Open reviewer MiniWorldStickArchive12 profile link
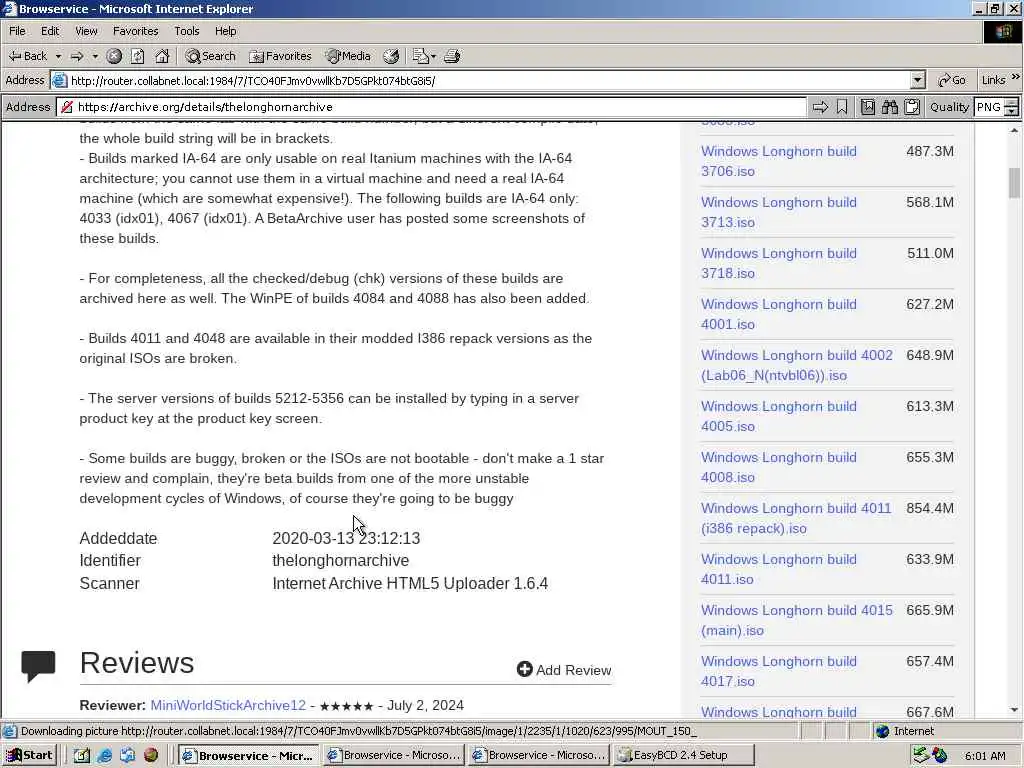The image size is (1024, 768). coord(228,705)
